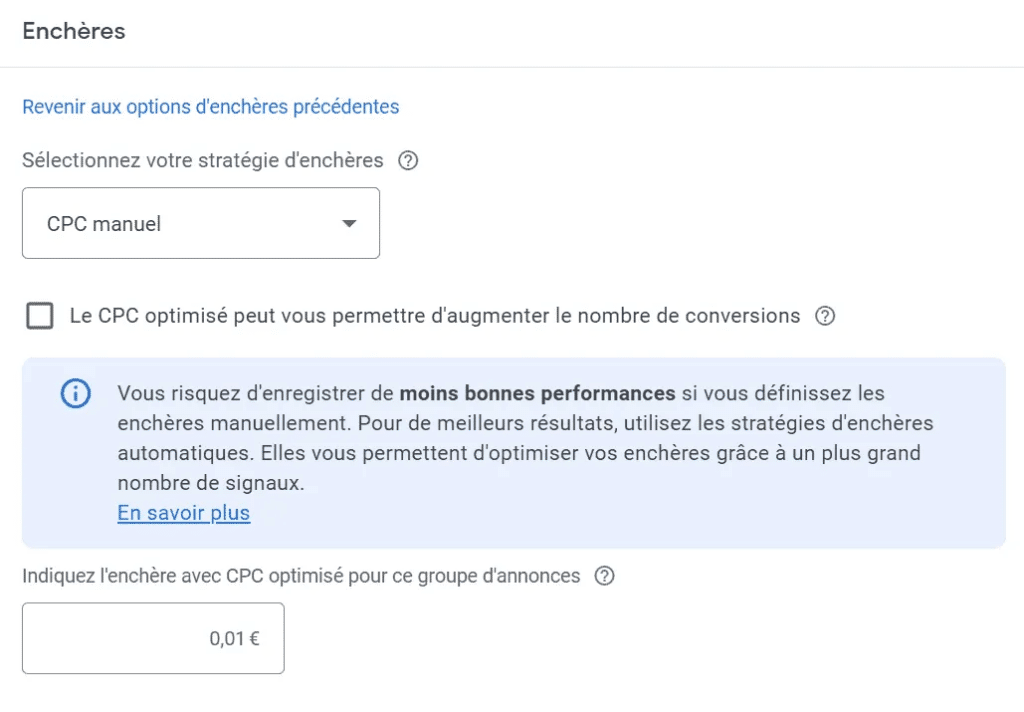
Task: Open help icon beside bidding strategy label
Action: [x=408, y=161]
